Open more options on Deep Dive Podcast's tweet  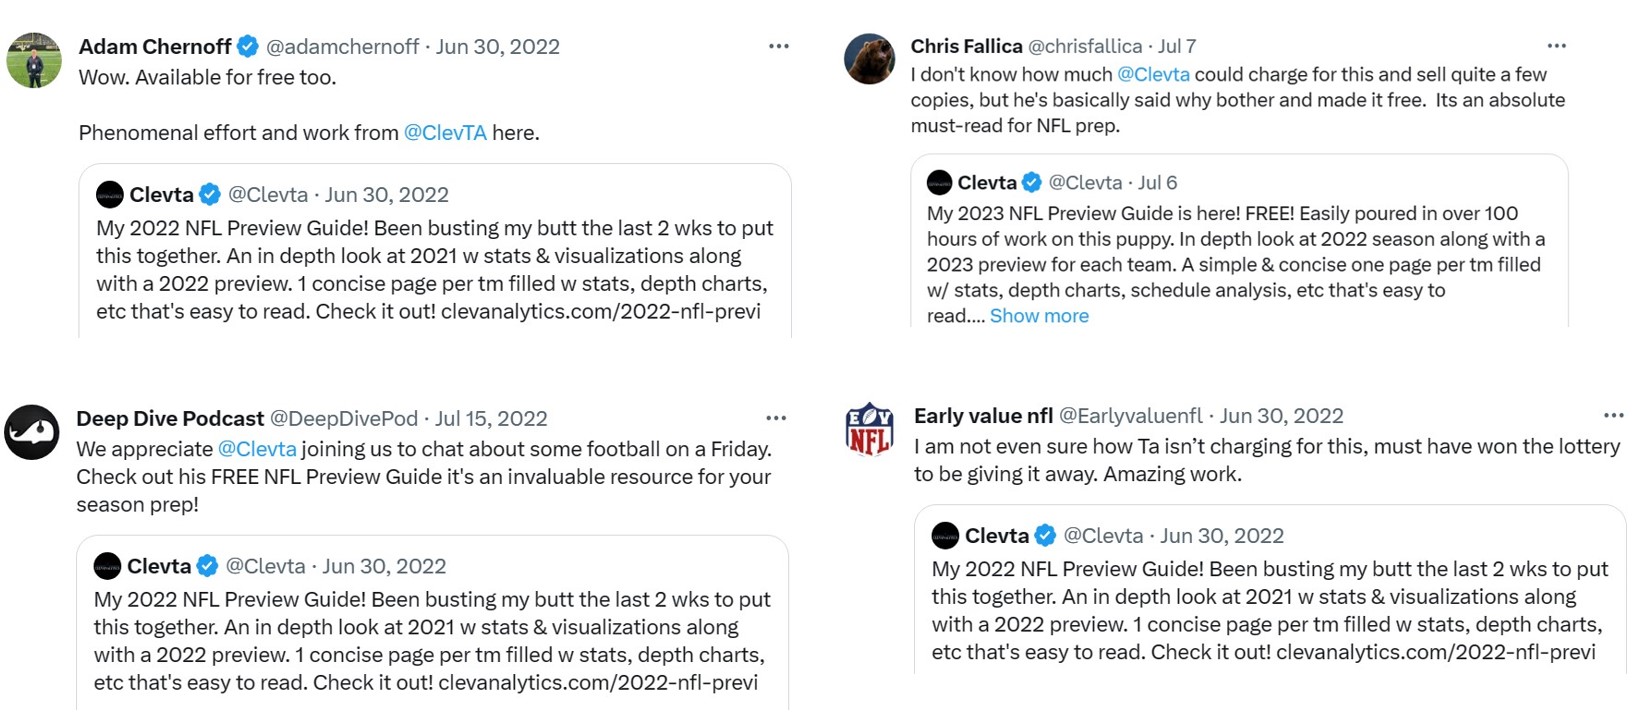tap(776, 418)
